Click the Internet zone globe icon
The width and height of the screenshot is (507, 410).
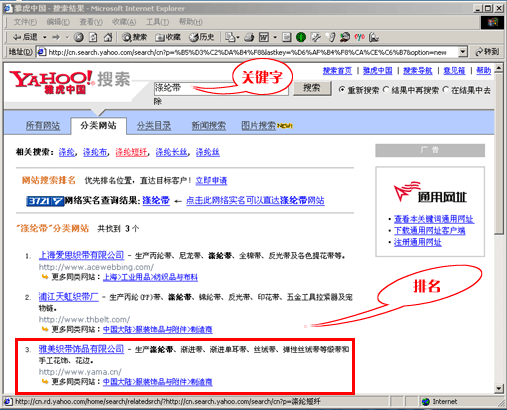click(426, 402)
